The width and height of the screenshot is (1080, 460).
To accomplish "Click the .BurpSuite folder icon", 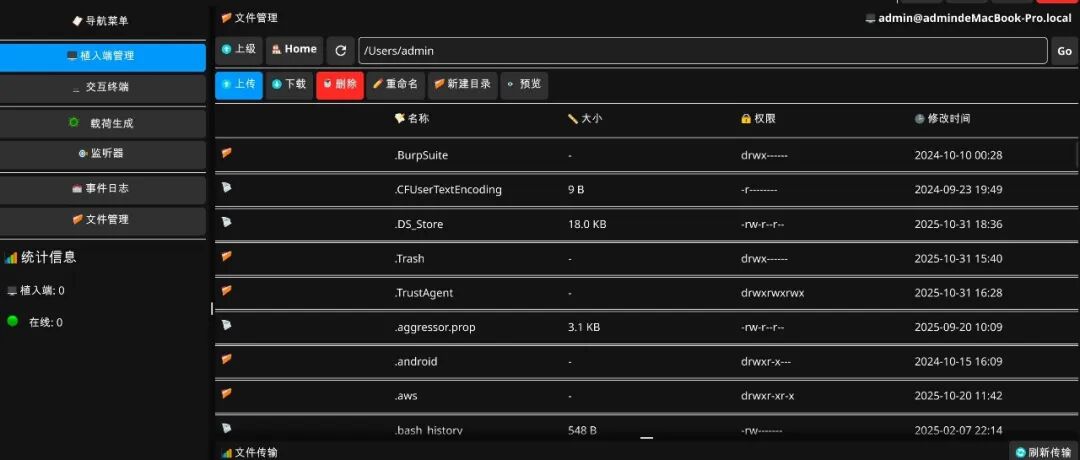I will pyautogui.click(x=227, y=153).
